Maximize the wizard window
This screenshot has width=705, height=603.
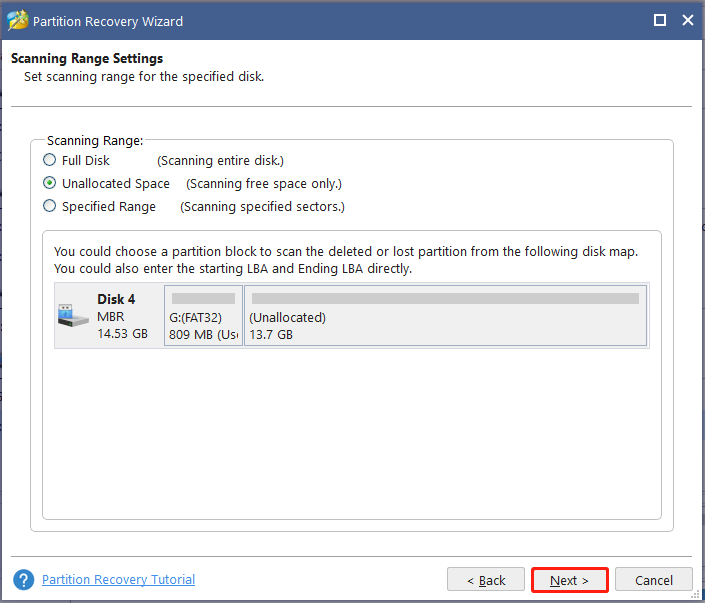tap(660, 20)
